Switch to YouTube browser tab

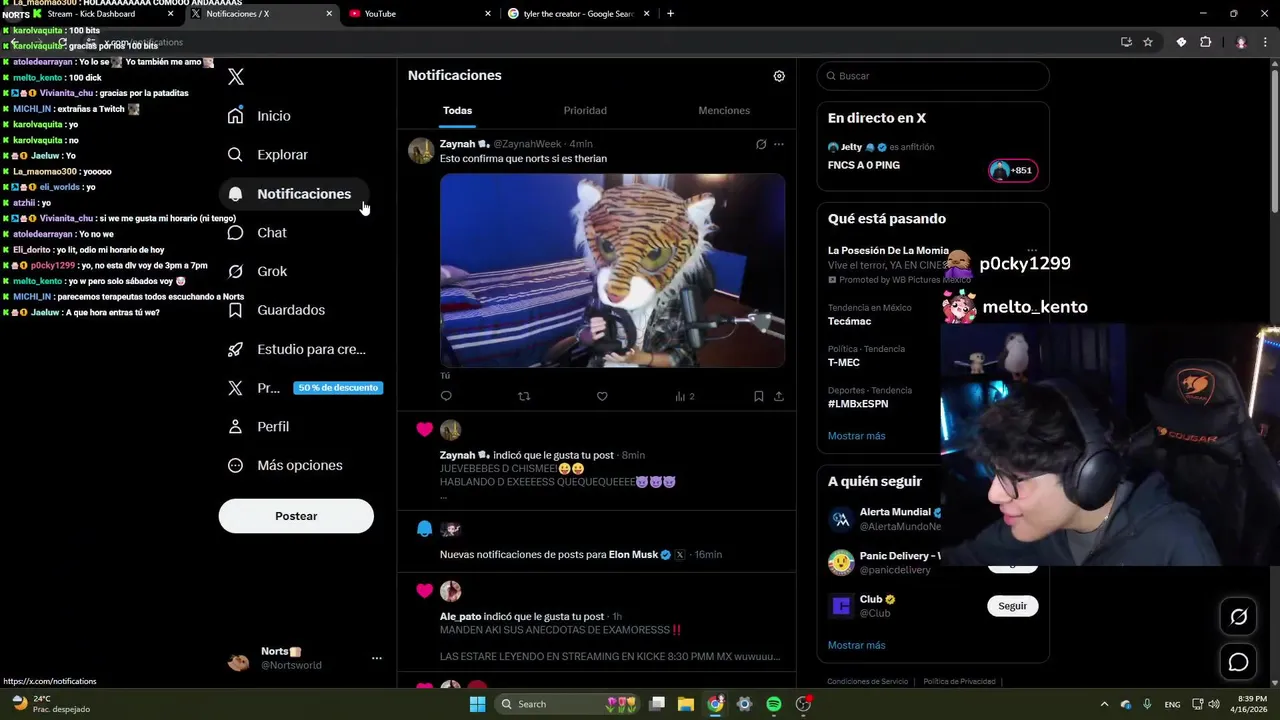(x=420, y=14)
